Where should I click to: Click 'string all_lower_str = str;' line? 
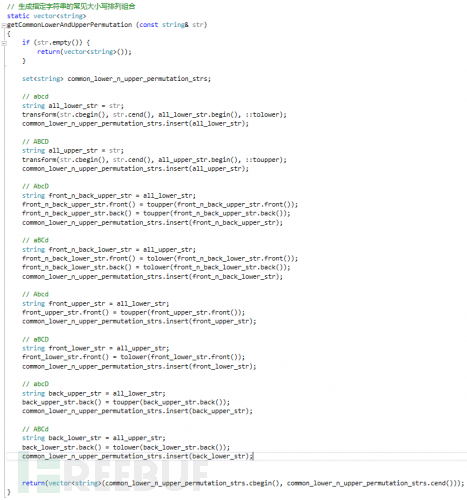click(x=73, y=106)
